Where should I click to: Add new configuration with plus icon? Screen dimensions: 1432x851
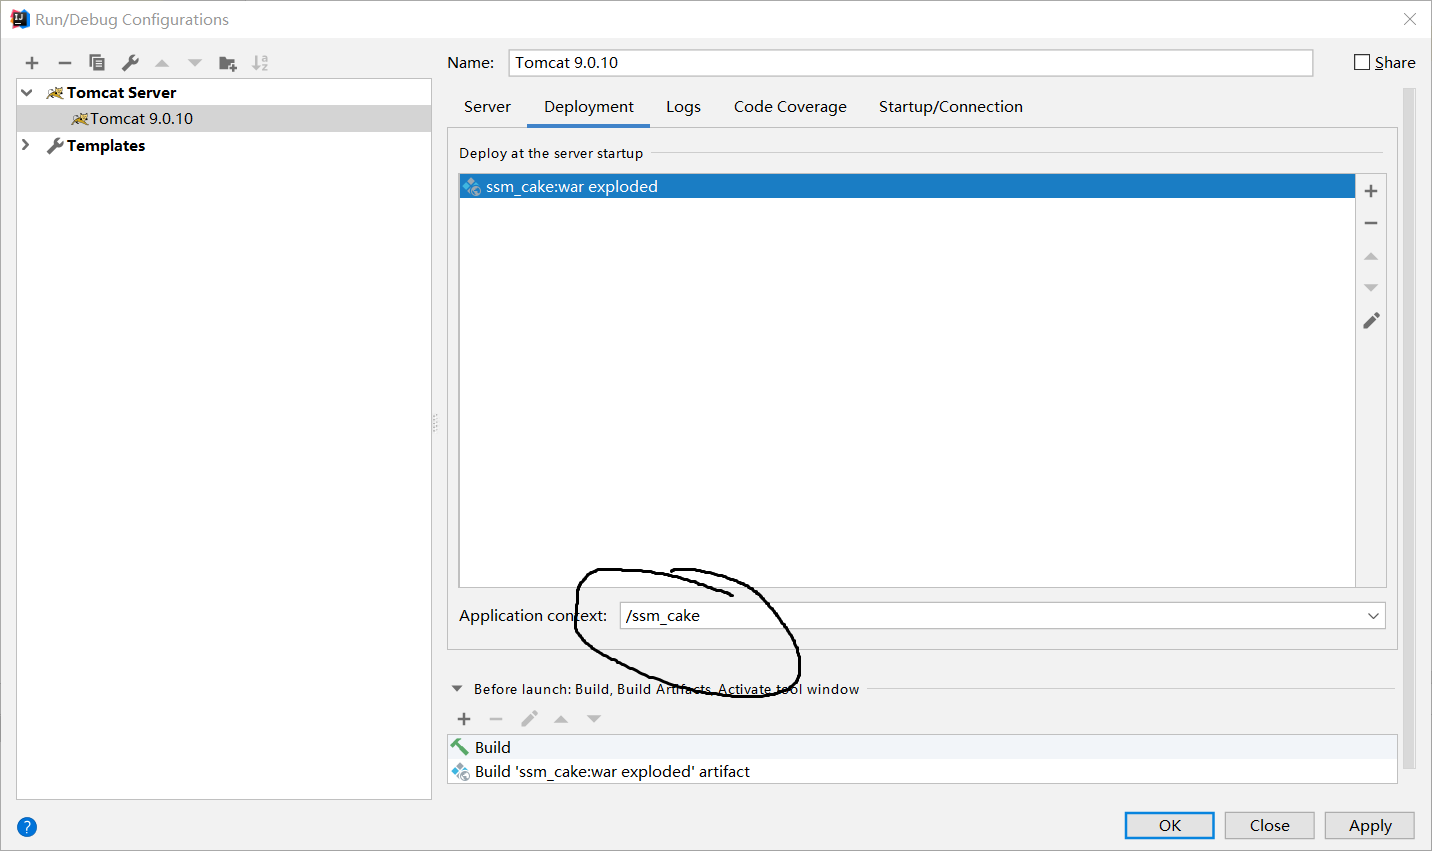[32, 63]
